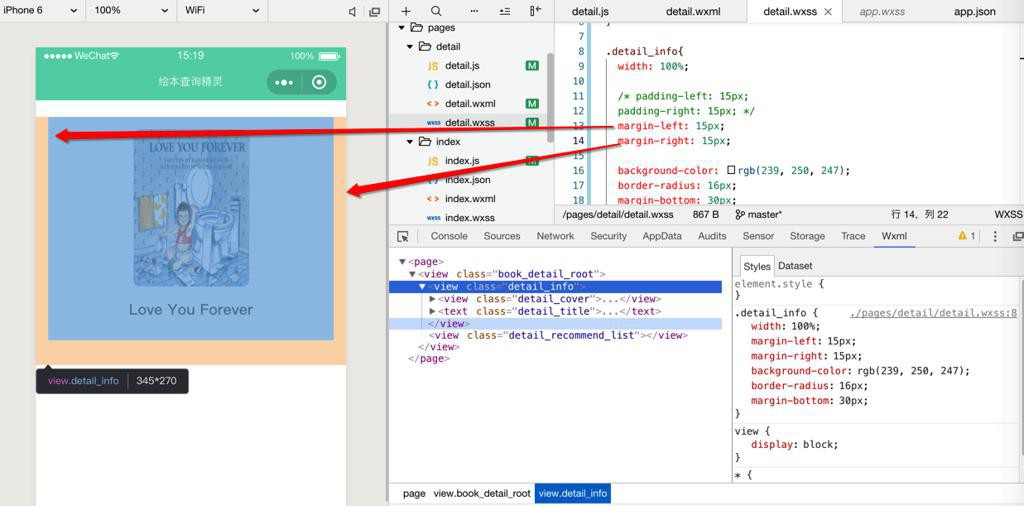Open index.json in file tree
1024x506 pixels.
[468, 180]
